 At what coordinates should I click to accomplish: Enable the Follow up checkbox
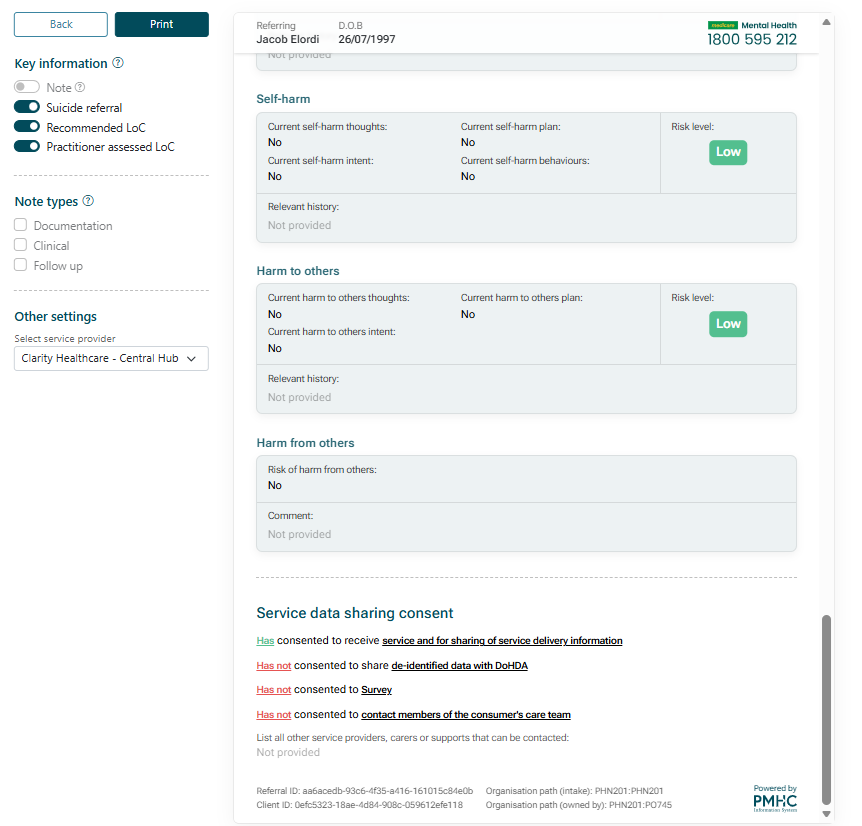[21, 265]
